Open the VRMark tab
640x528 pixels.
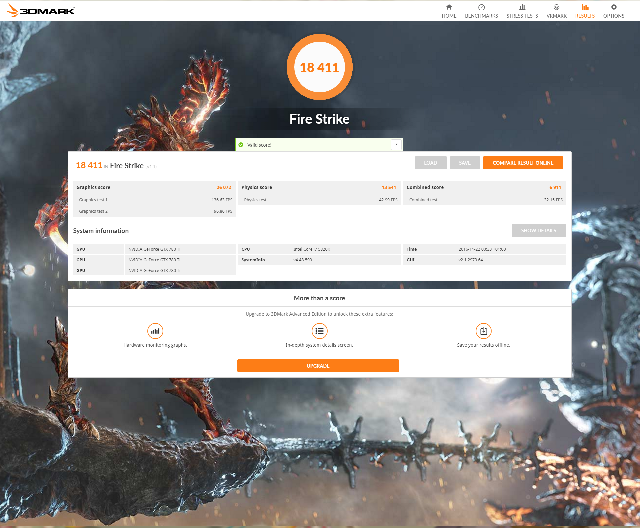click(557, 11)
